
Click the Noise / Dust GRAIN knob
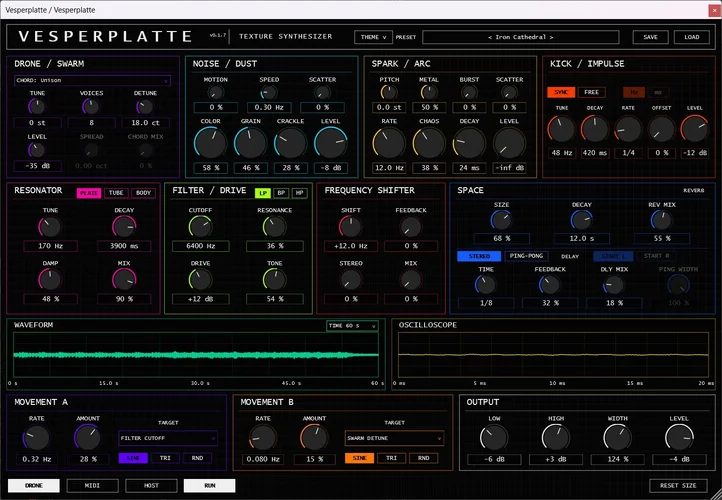(250, 143)
